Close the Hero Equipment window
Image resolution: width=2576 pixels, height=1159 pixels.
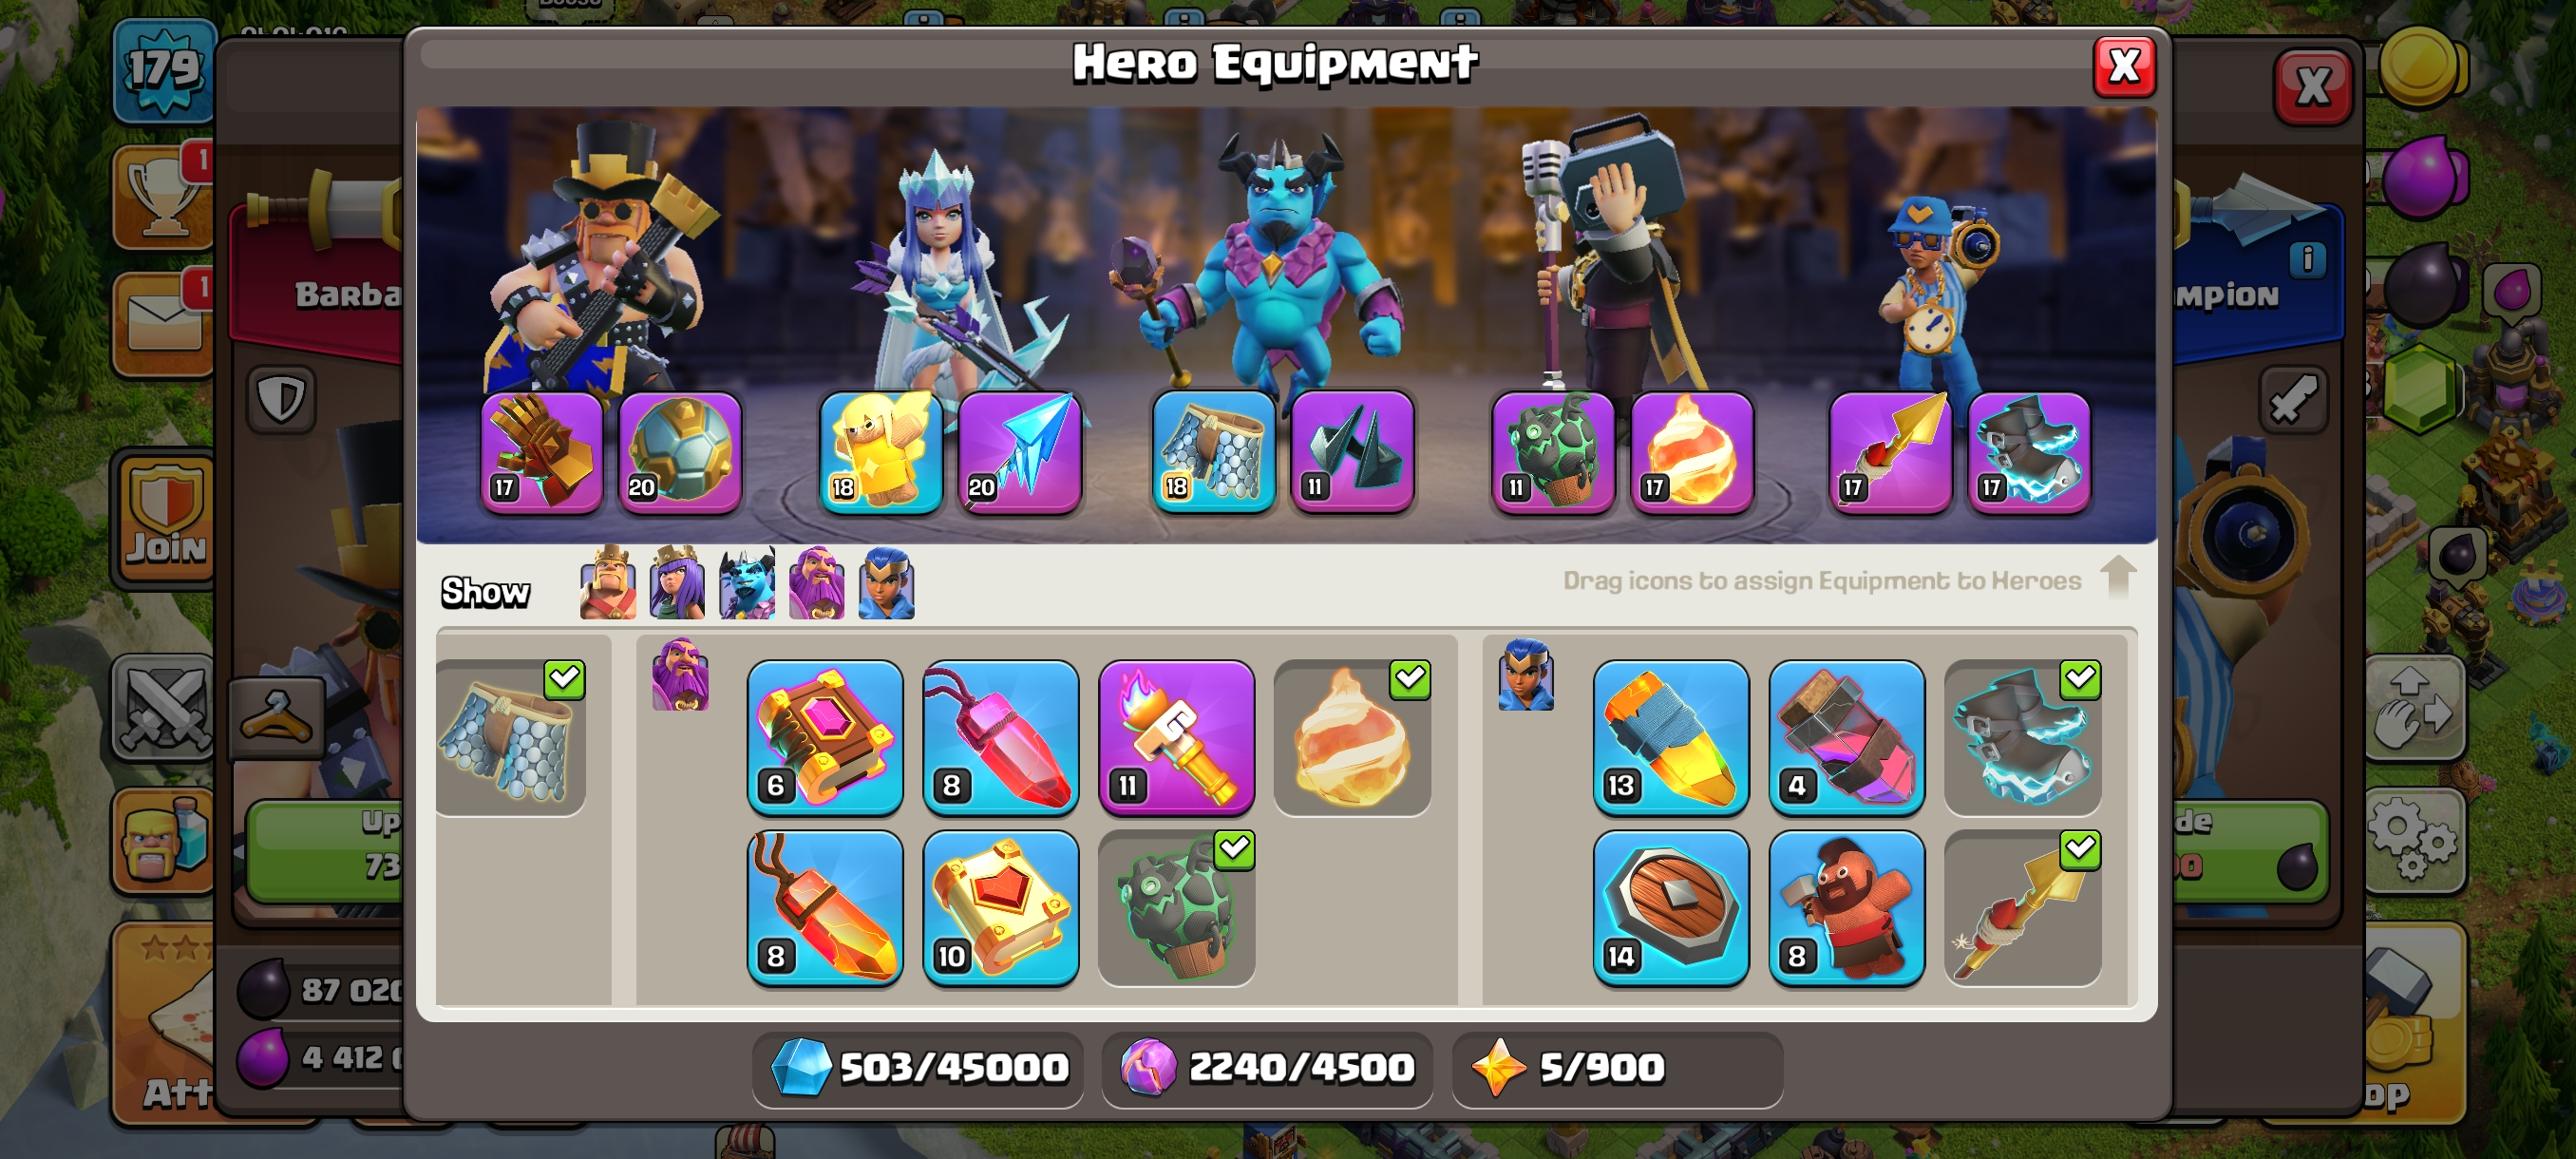coord(2124,67)
